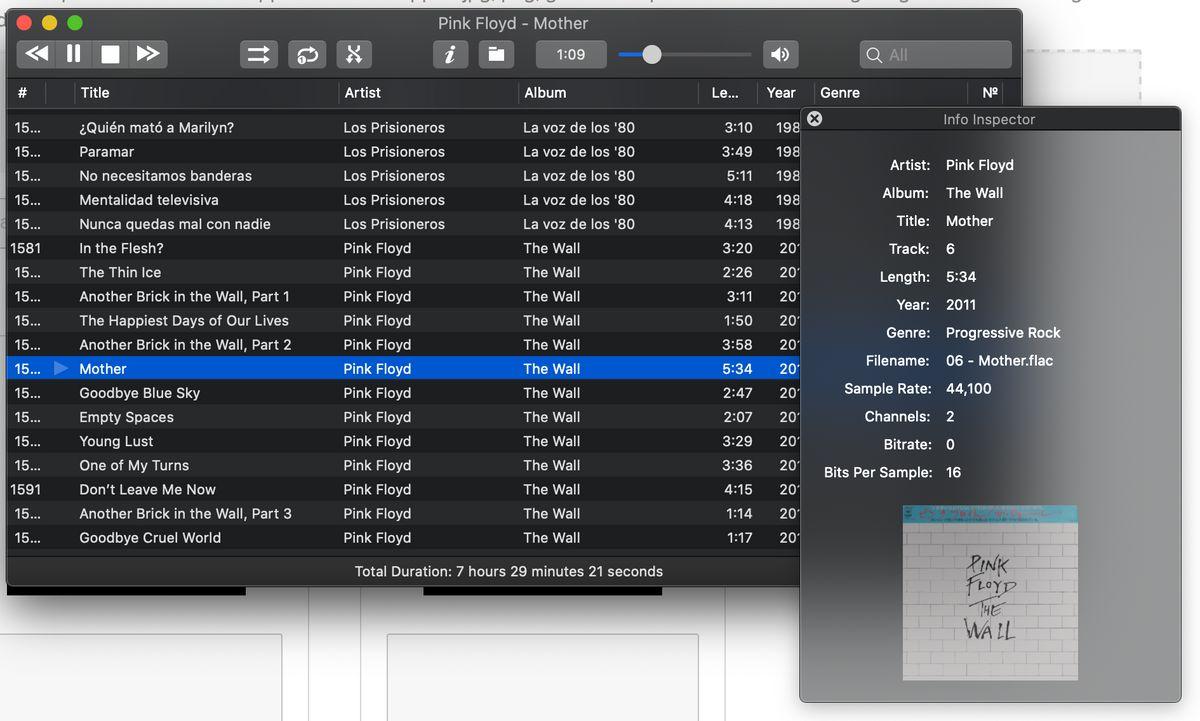Sort the playlist by Album column

(545, 93)
